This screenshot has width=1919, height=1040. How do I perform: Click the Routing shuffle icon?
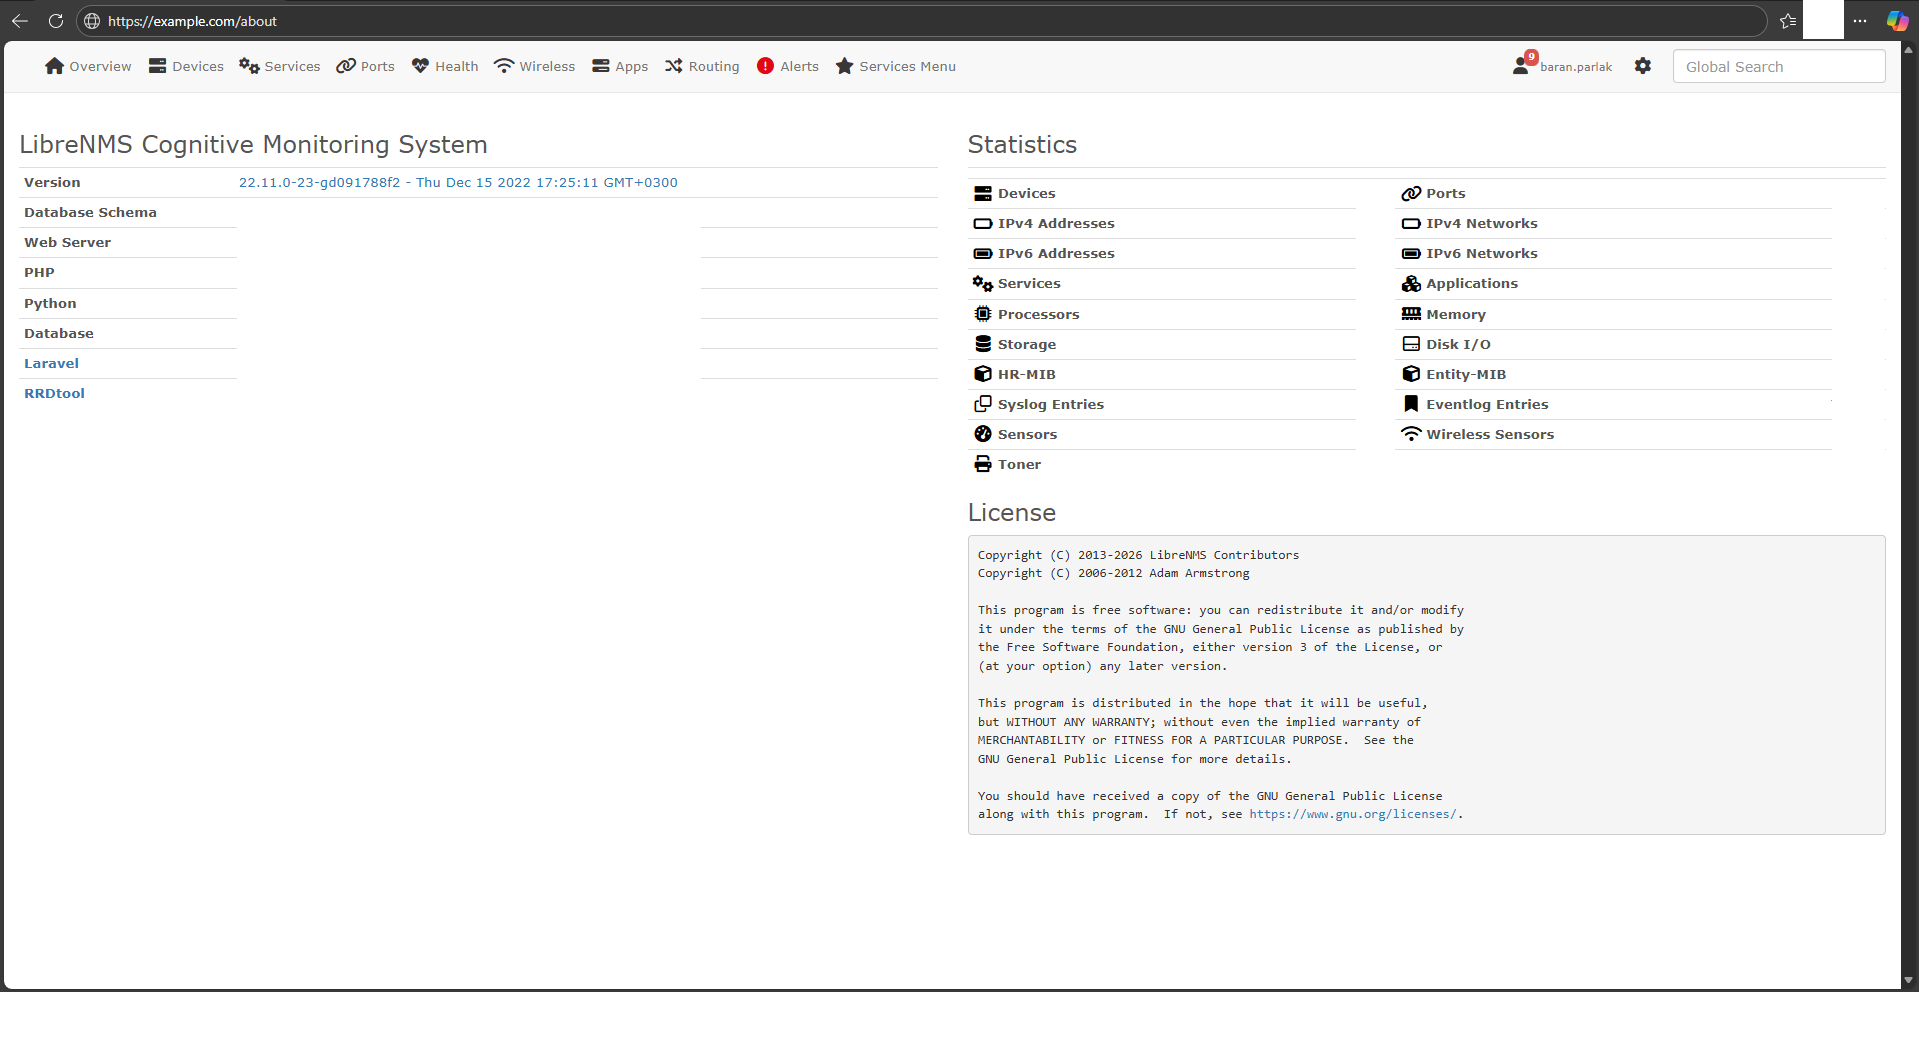tap(674, 66)
